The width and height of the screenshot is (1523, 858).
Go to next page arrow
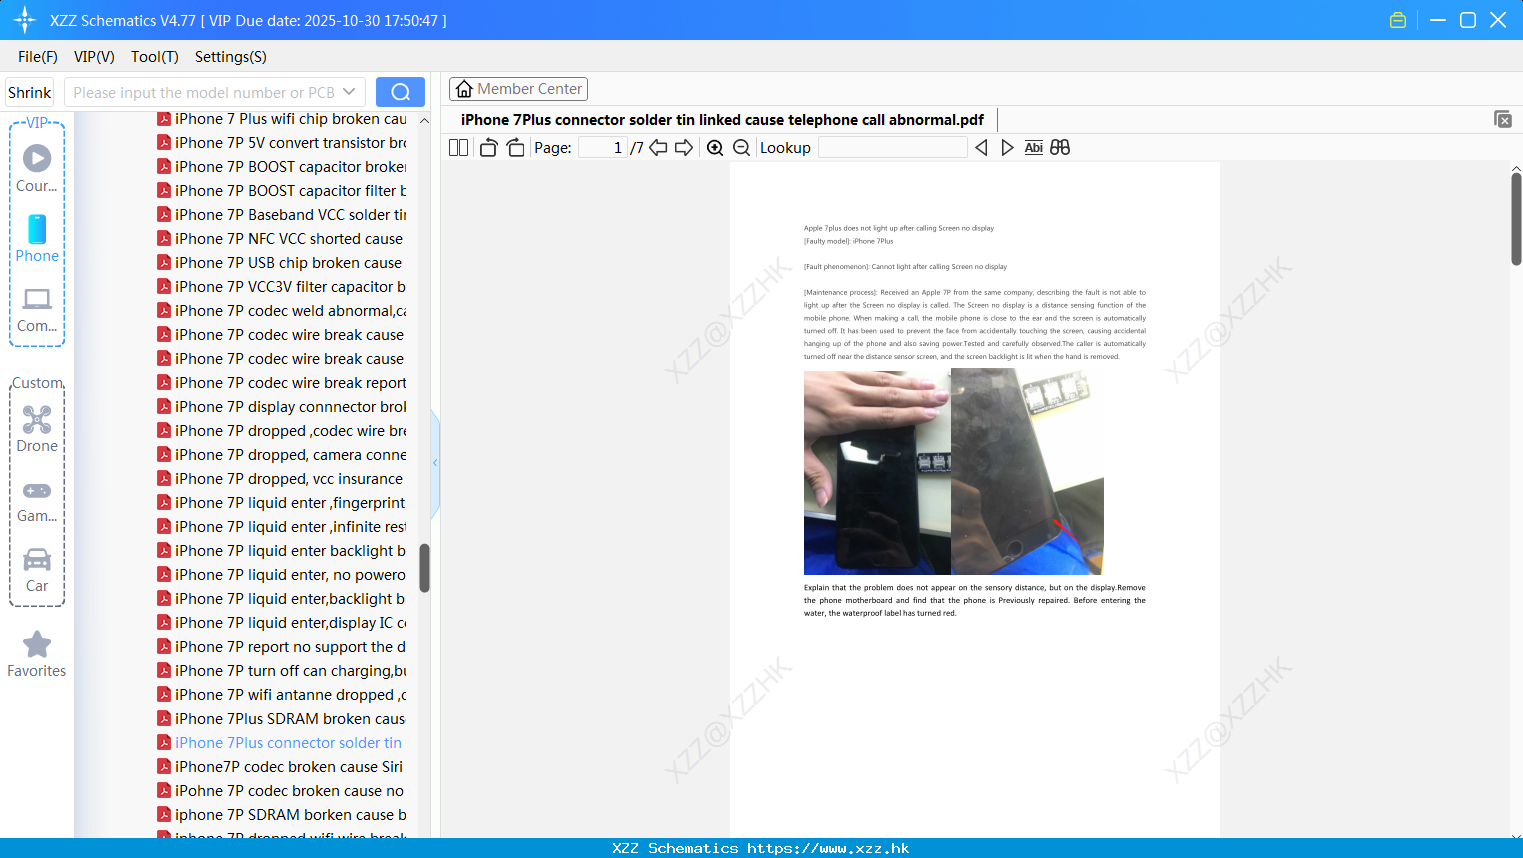pyautogui.click(x=684, y=148)
